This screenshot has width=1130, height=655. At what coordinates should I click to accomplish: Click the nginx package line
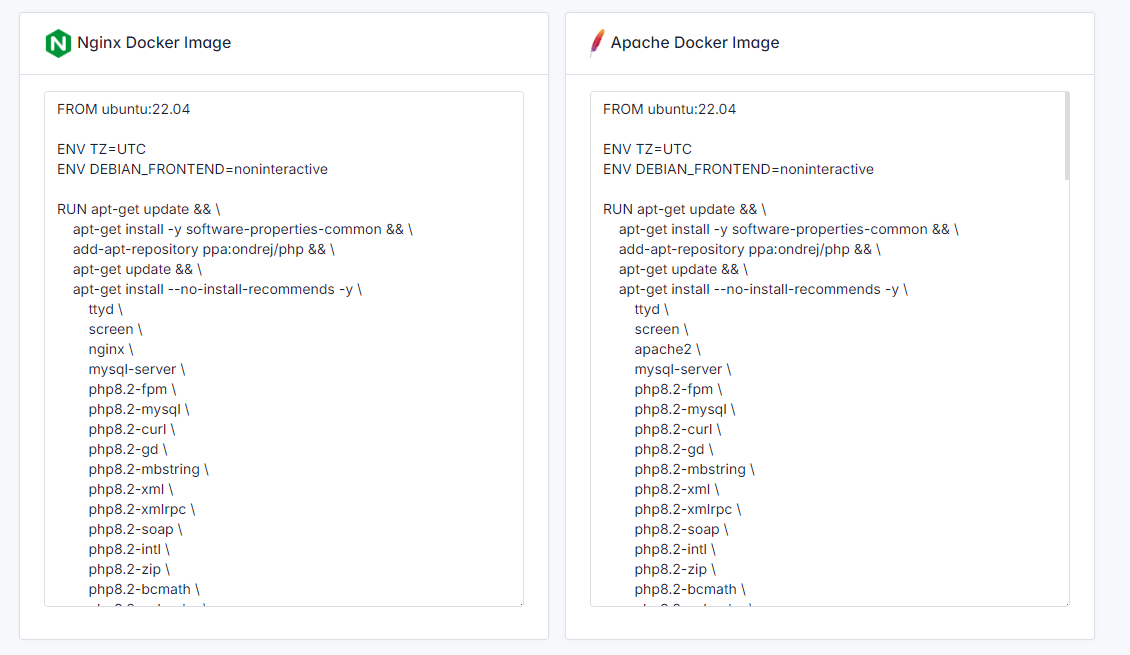111,349
